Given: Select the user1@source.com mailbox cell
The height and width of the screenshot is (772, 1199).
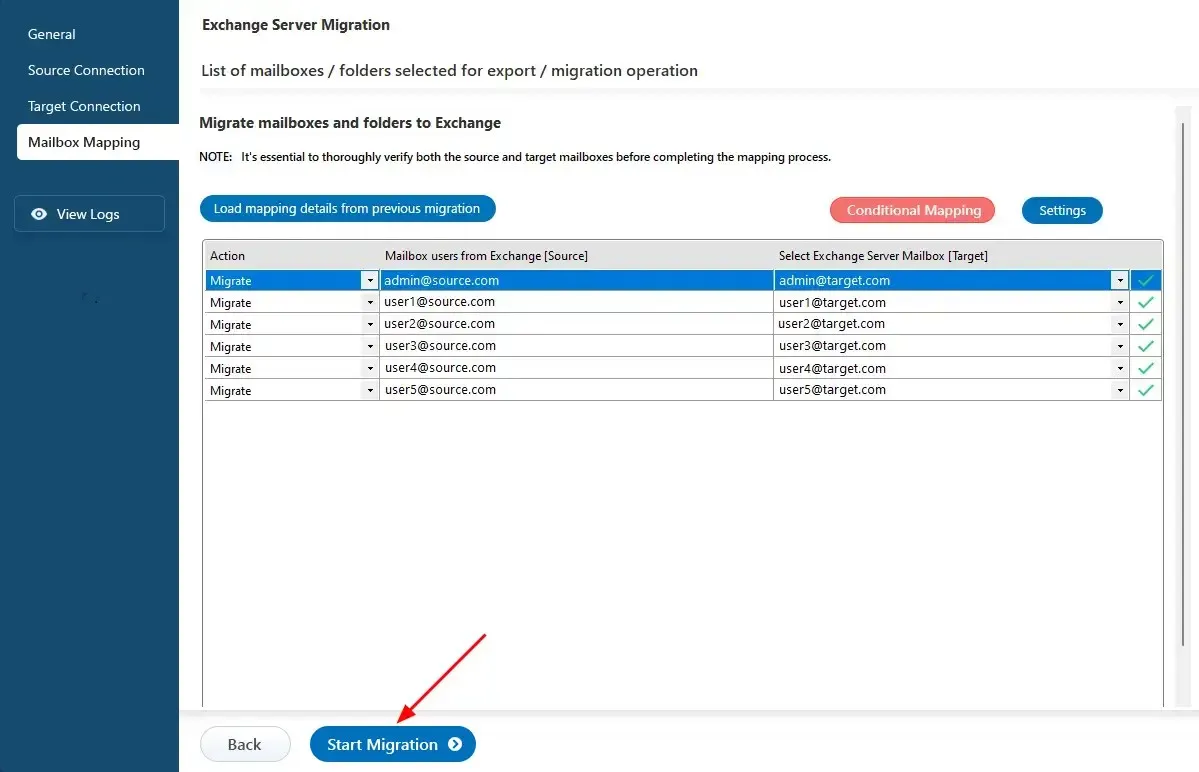Looking at the screenshot, I should [577, 302].
